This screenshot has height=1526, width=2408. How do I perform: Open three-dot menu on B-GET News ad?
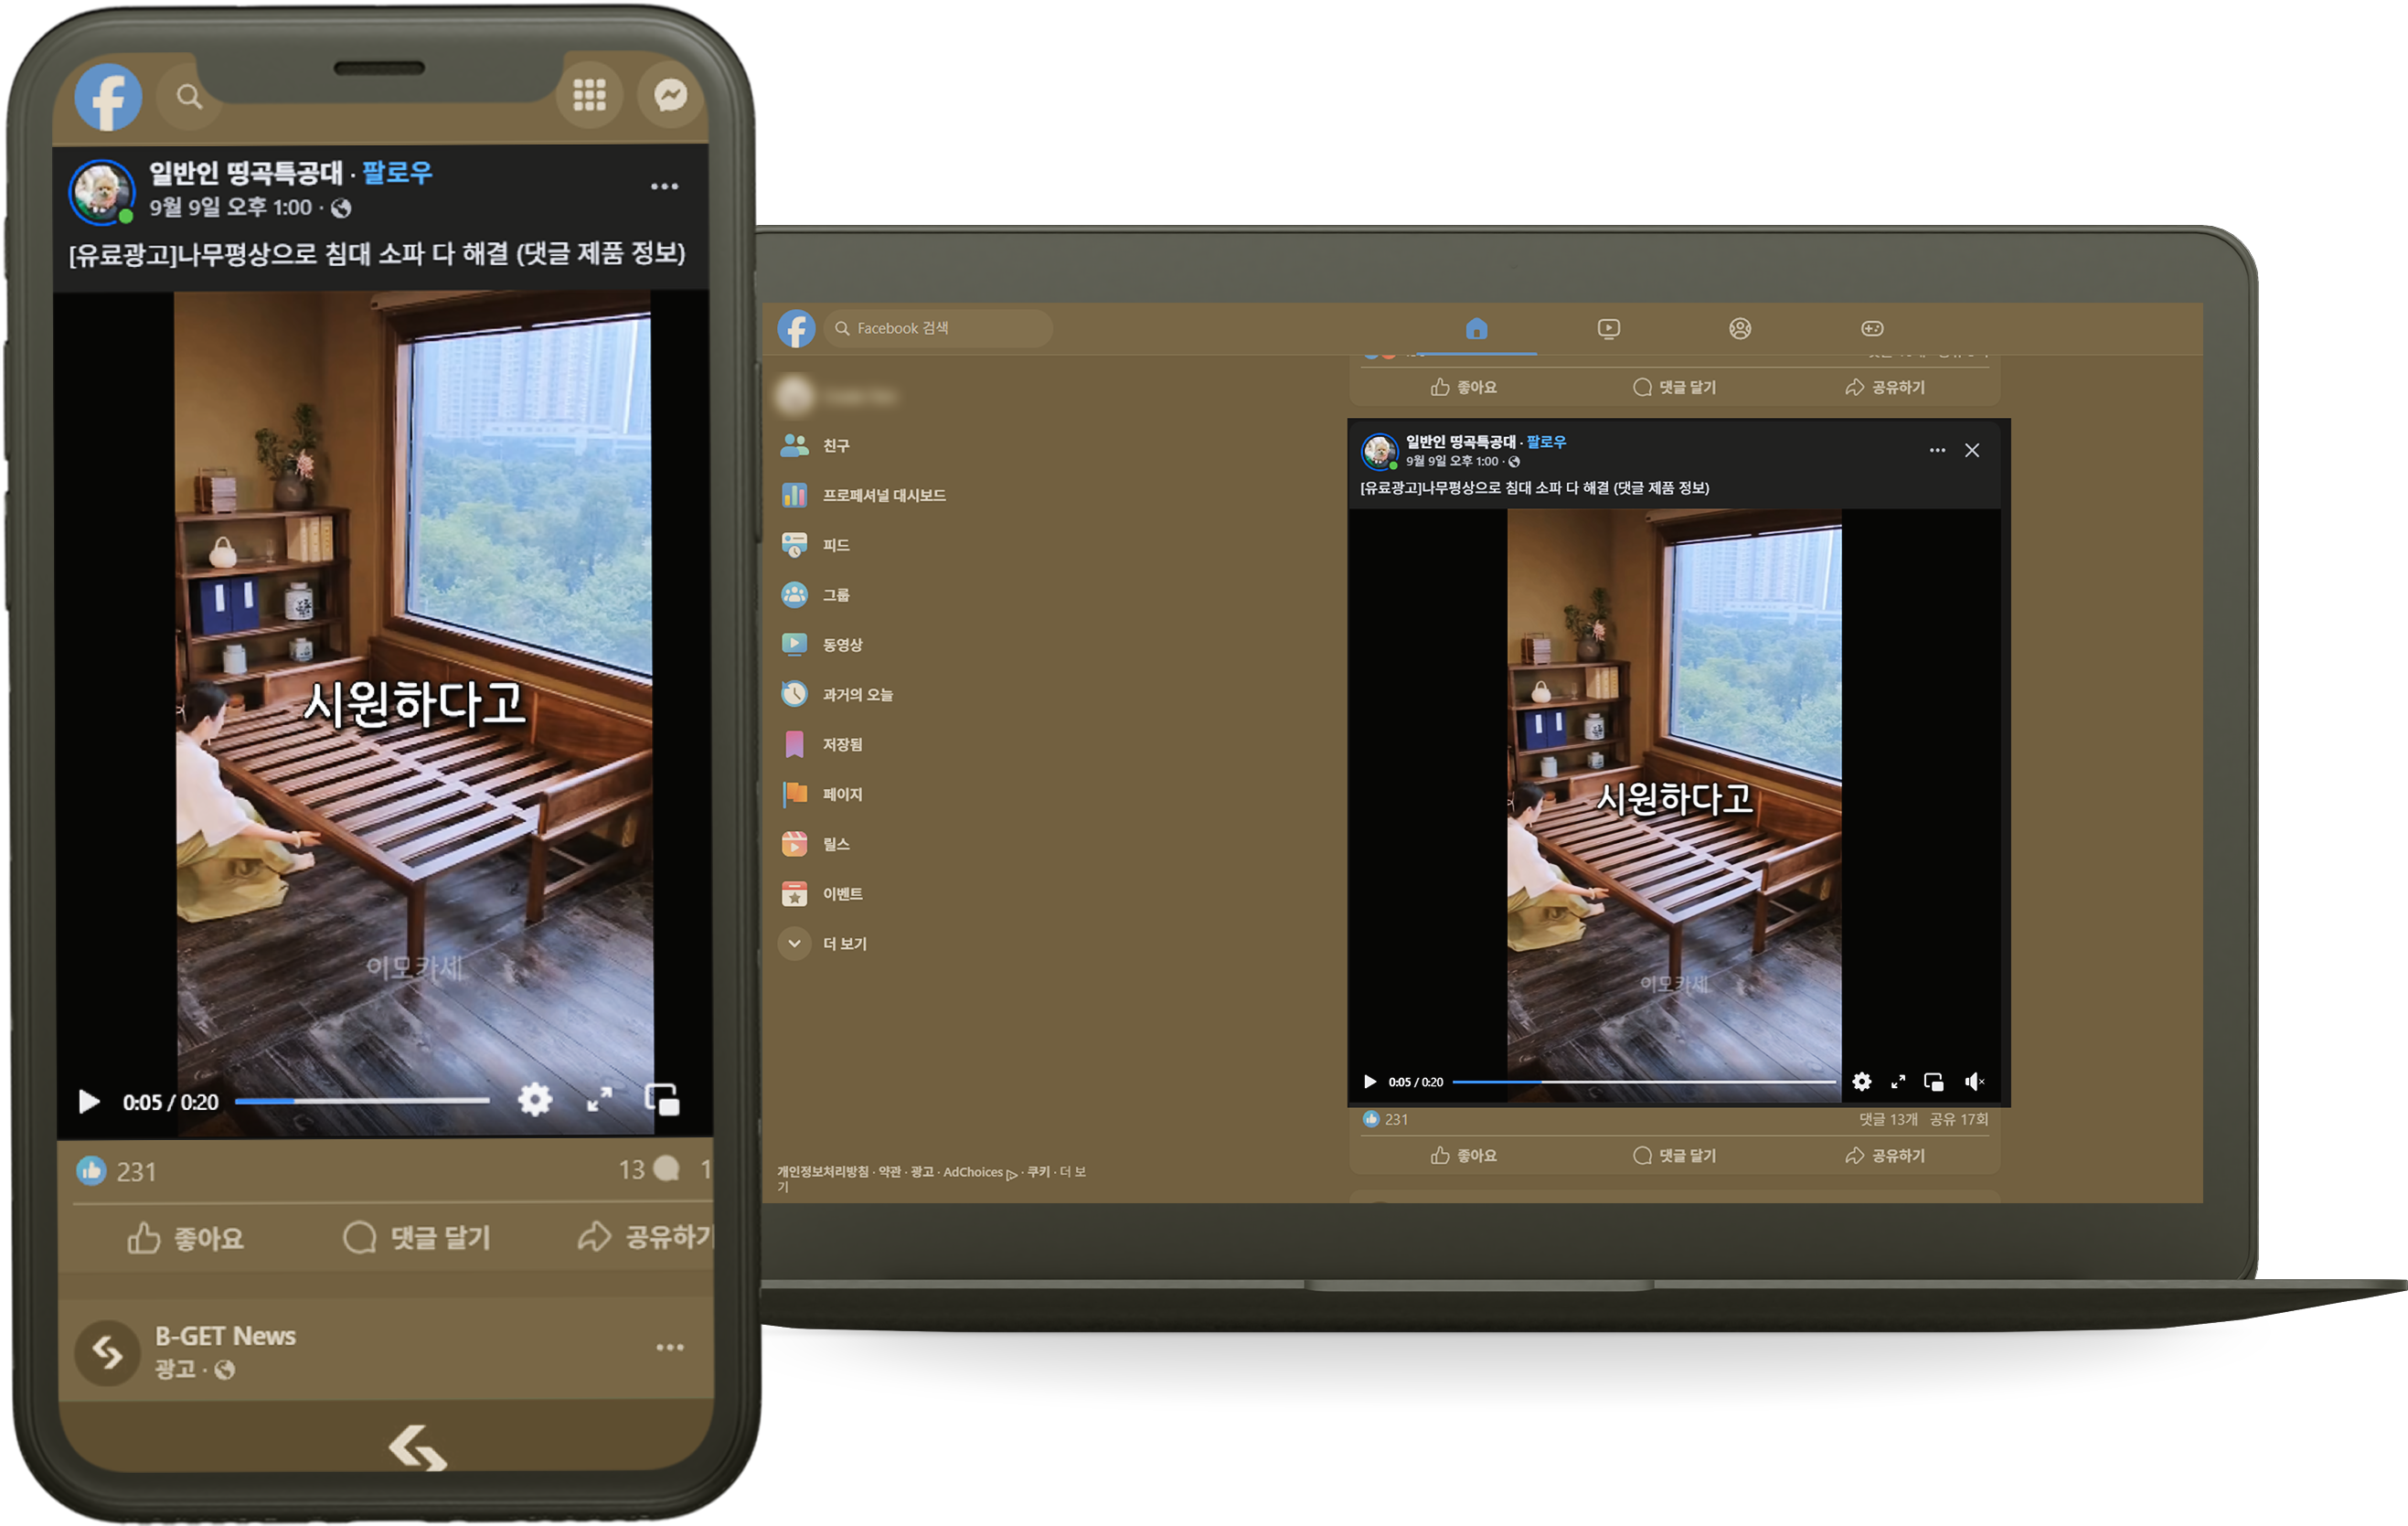(669, 1347)
